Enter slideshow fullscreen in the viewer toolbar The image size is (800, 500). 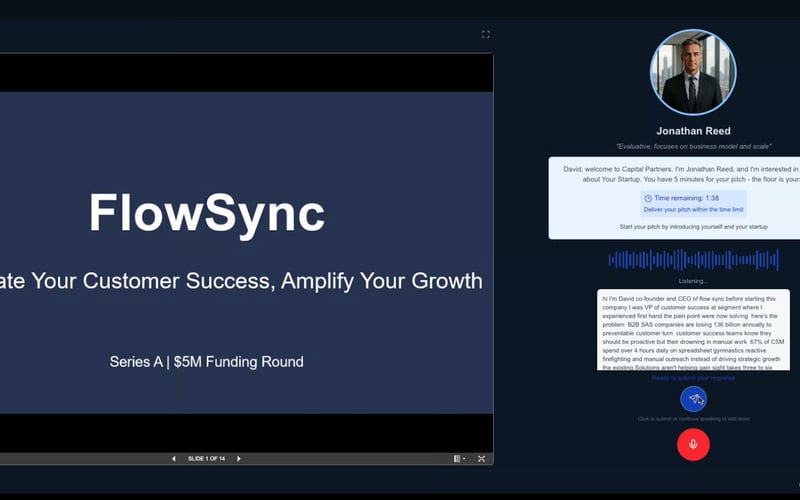click(x=481, y=459)
